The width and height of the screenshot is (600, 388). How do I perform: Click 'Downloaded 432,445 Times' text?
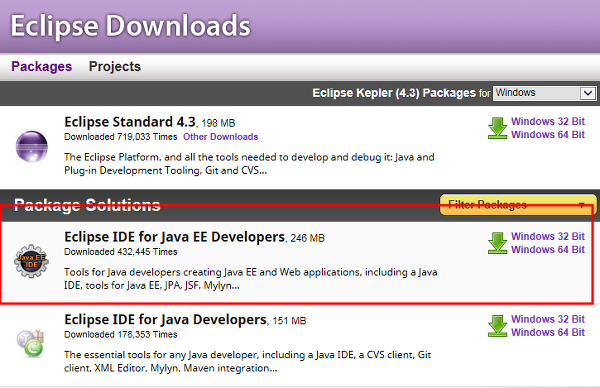[x=121, y=252]
